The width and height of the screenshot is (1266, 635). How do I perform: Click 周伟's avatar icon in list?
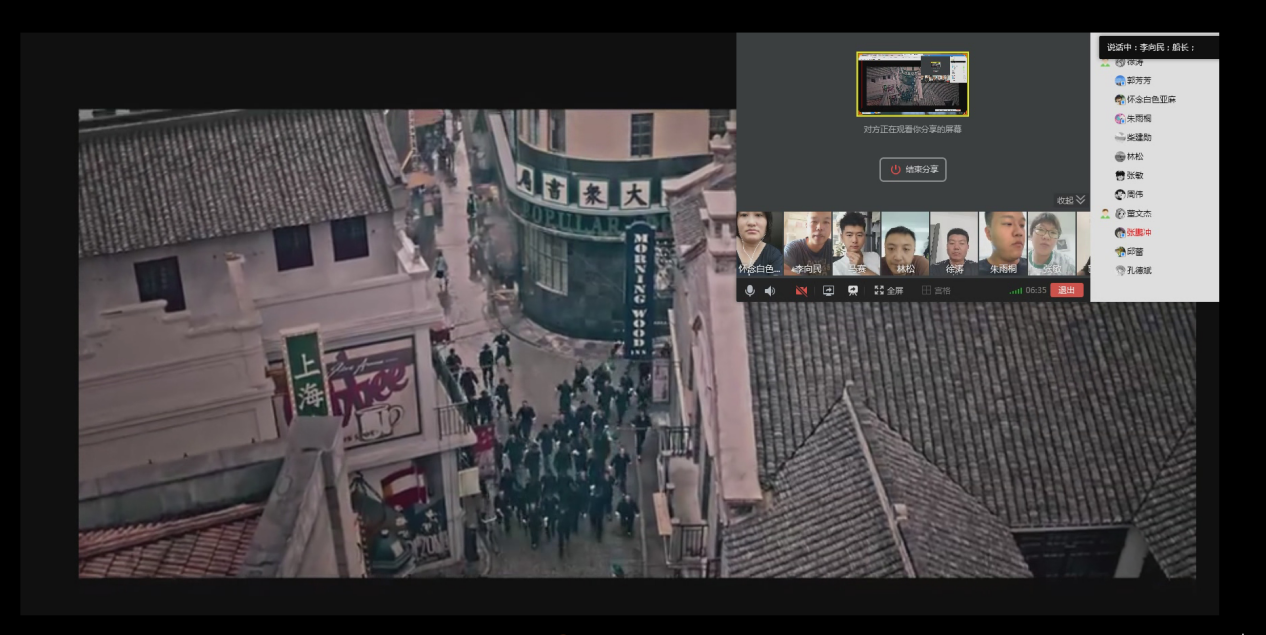point(1120,194)
